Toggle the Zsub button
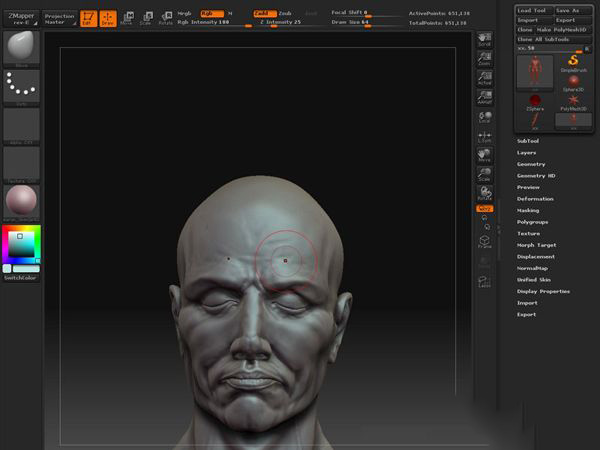This screenshot has width=600, height=450. (x=285, y=13)
